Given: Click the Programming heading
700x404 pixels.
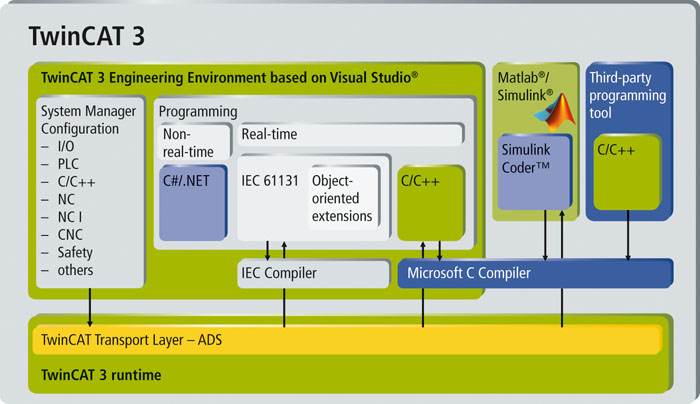Looking at the screenshot, I should pos(198,112).
